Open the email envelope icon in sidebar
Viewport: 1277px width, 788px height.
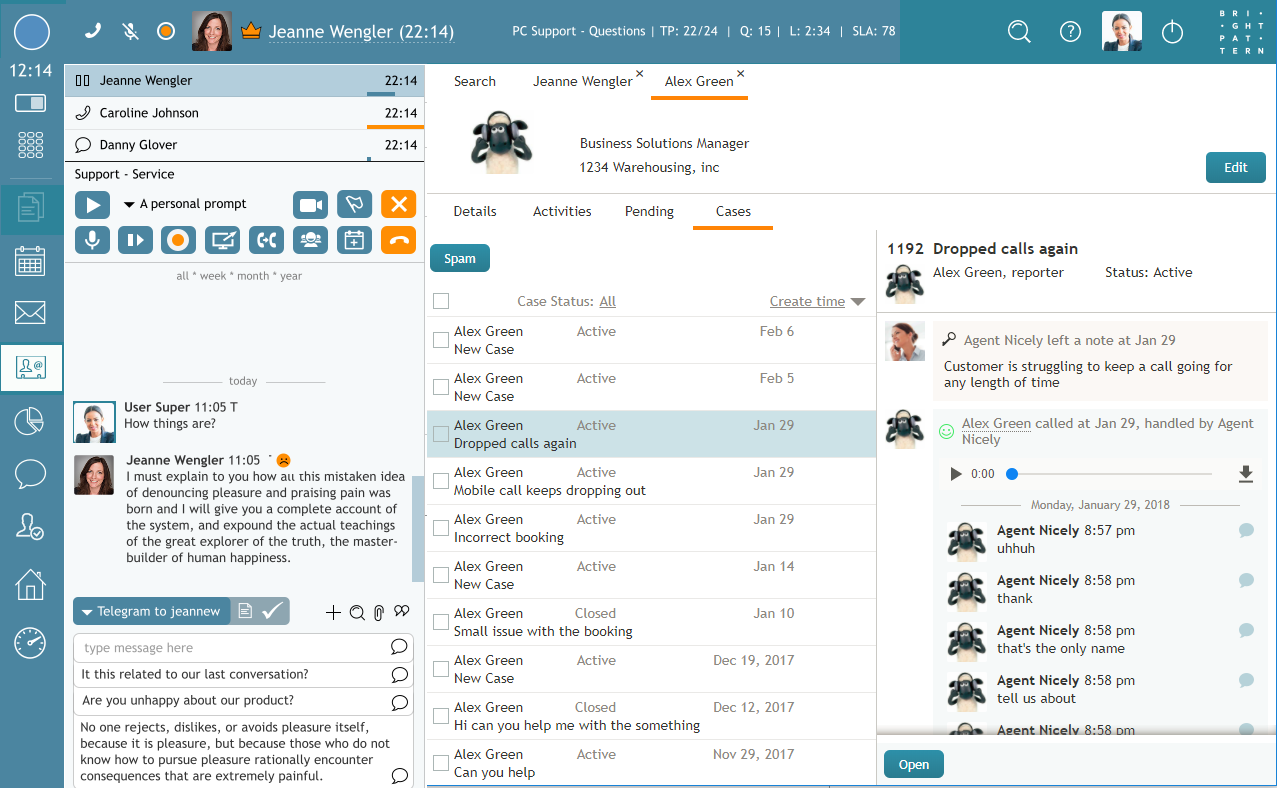tap(31, 313)
